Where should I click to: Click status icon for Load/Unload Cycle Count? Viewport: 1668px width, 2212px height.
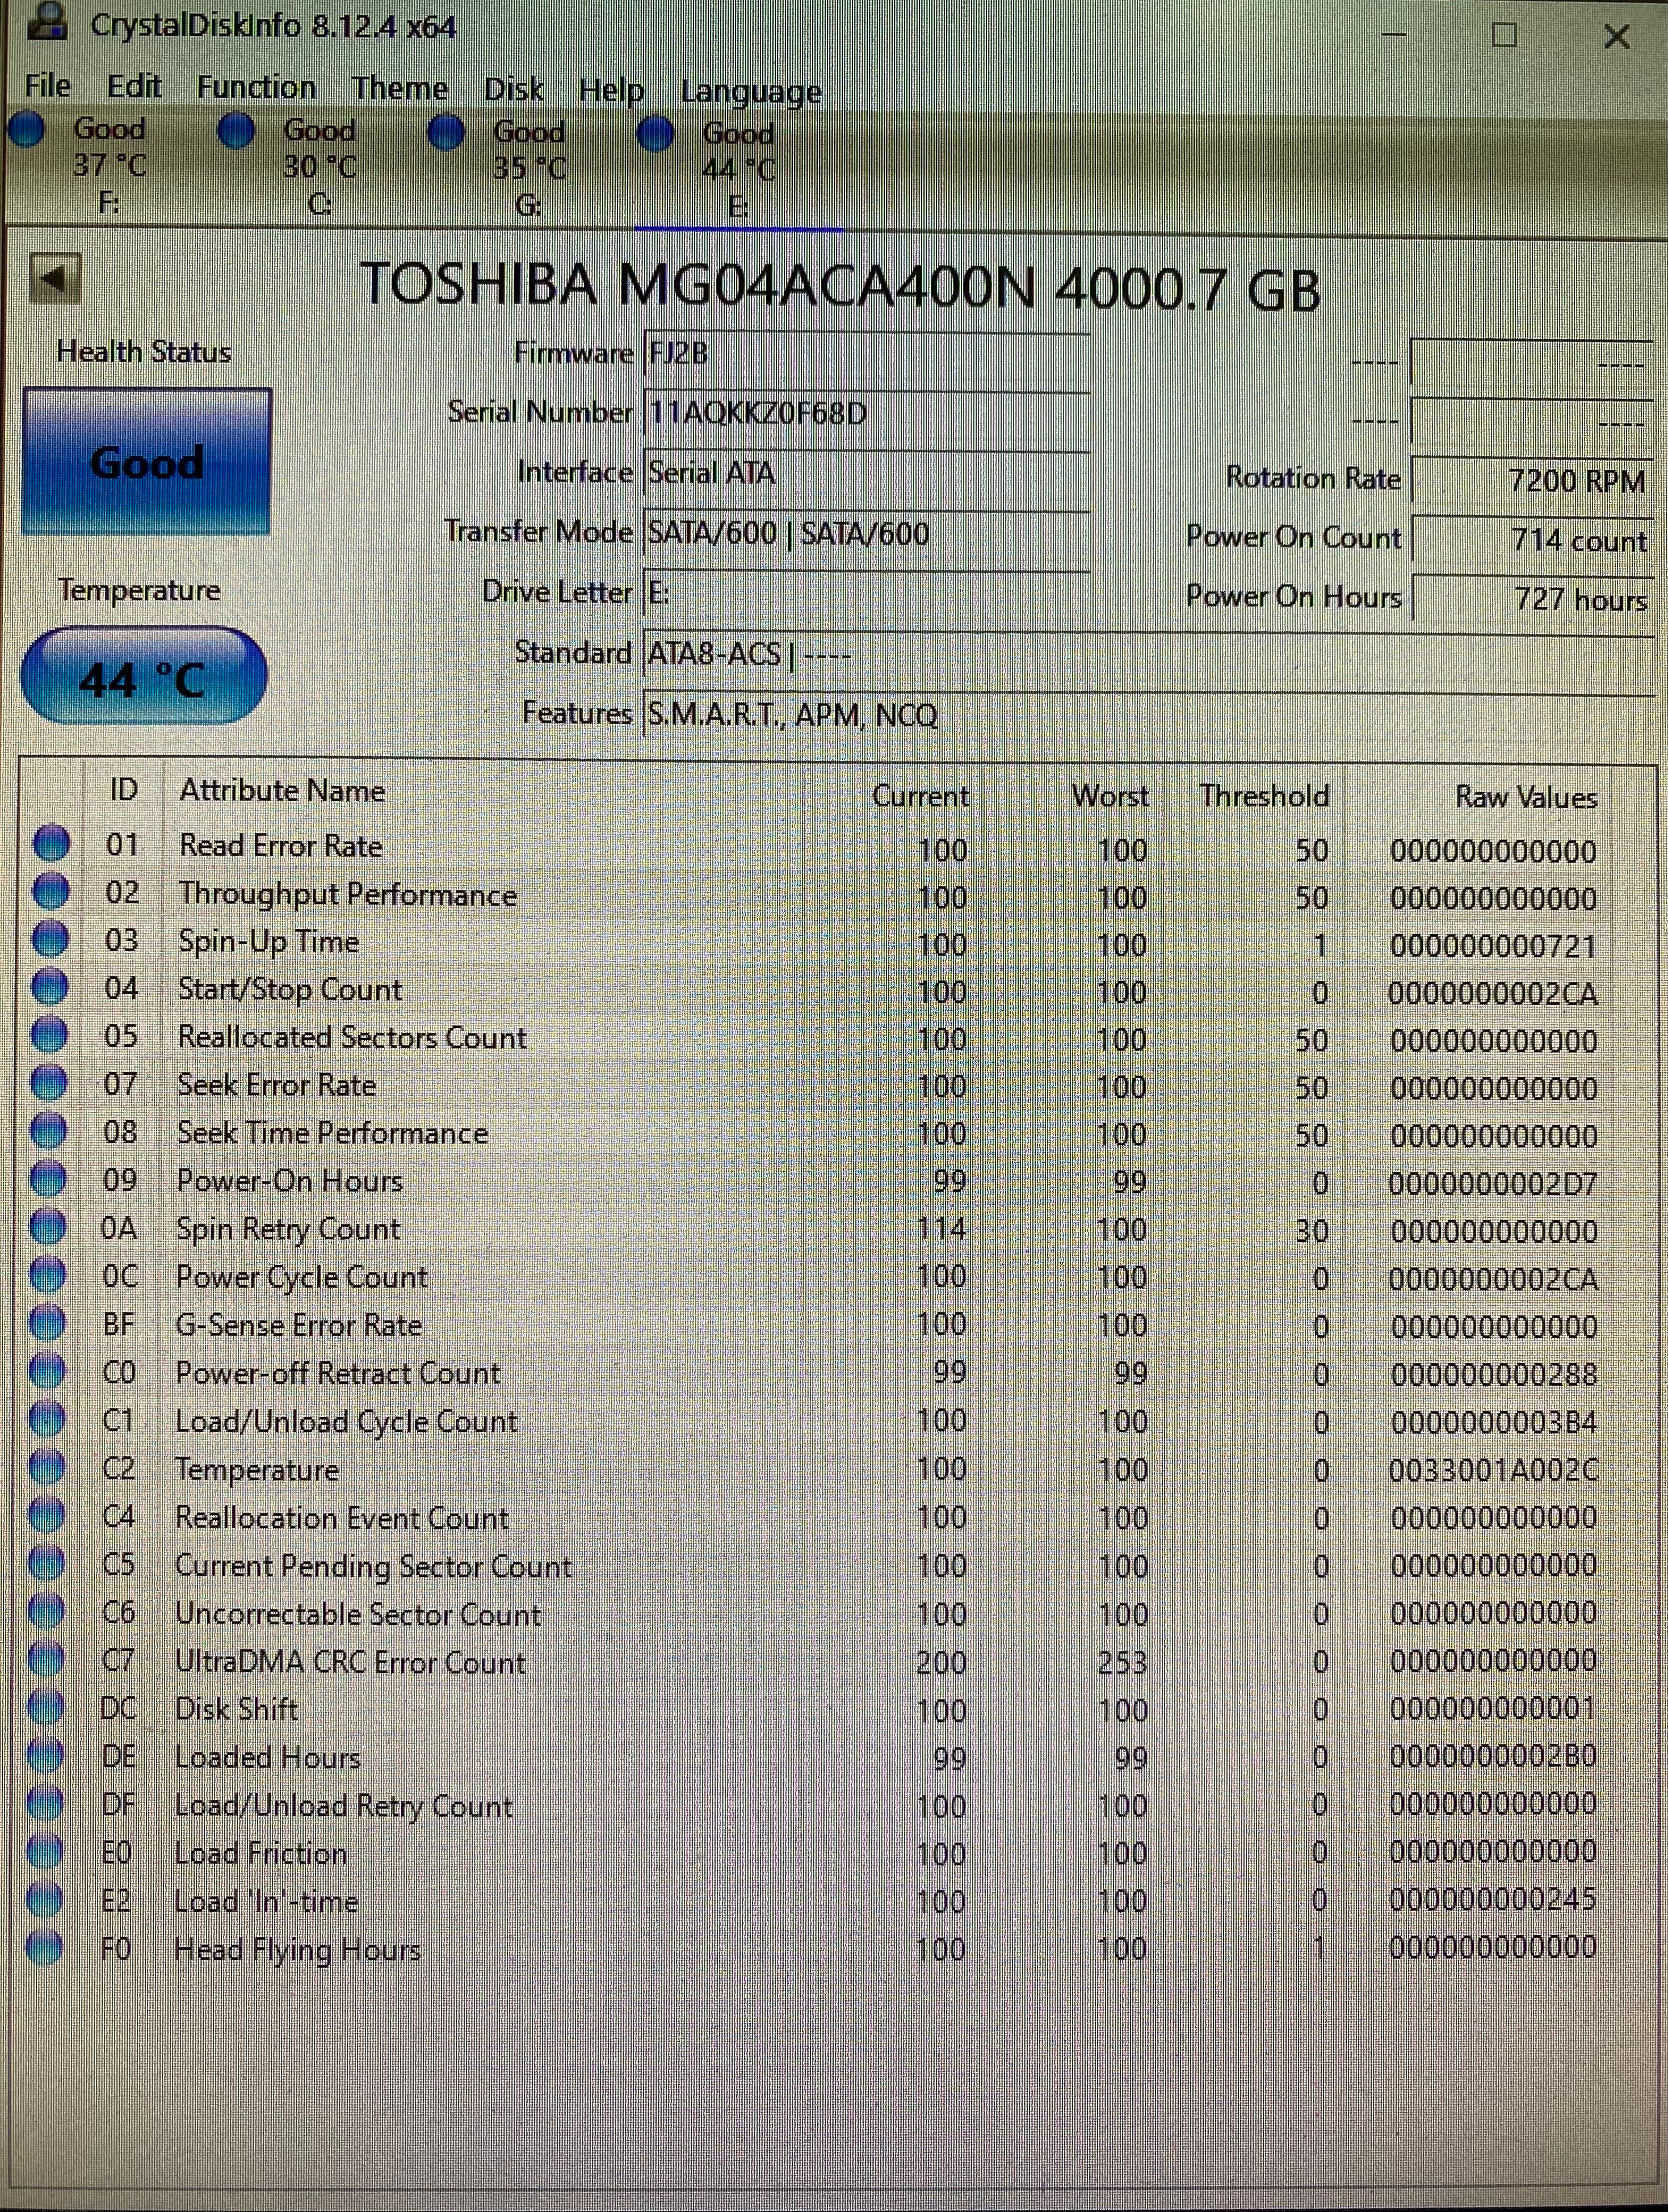pyautogui.click(x=47, y=1418)
